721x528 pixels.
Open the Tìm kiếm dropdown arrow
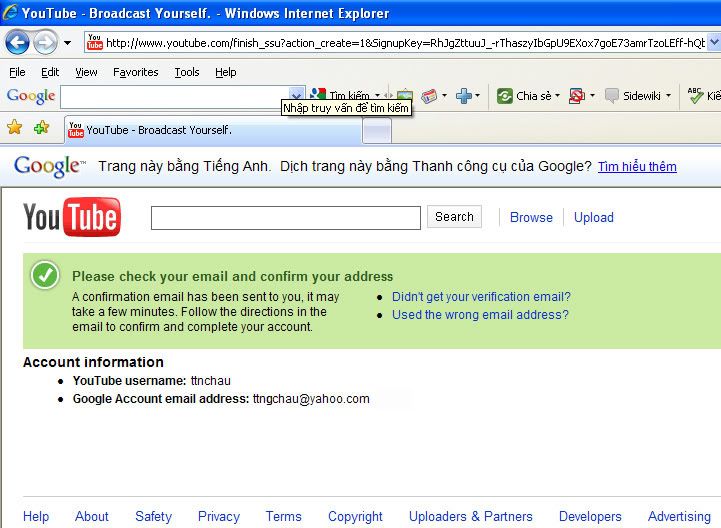pyautogui.click(x=377, y=95)
